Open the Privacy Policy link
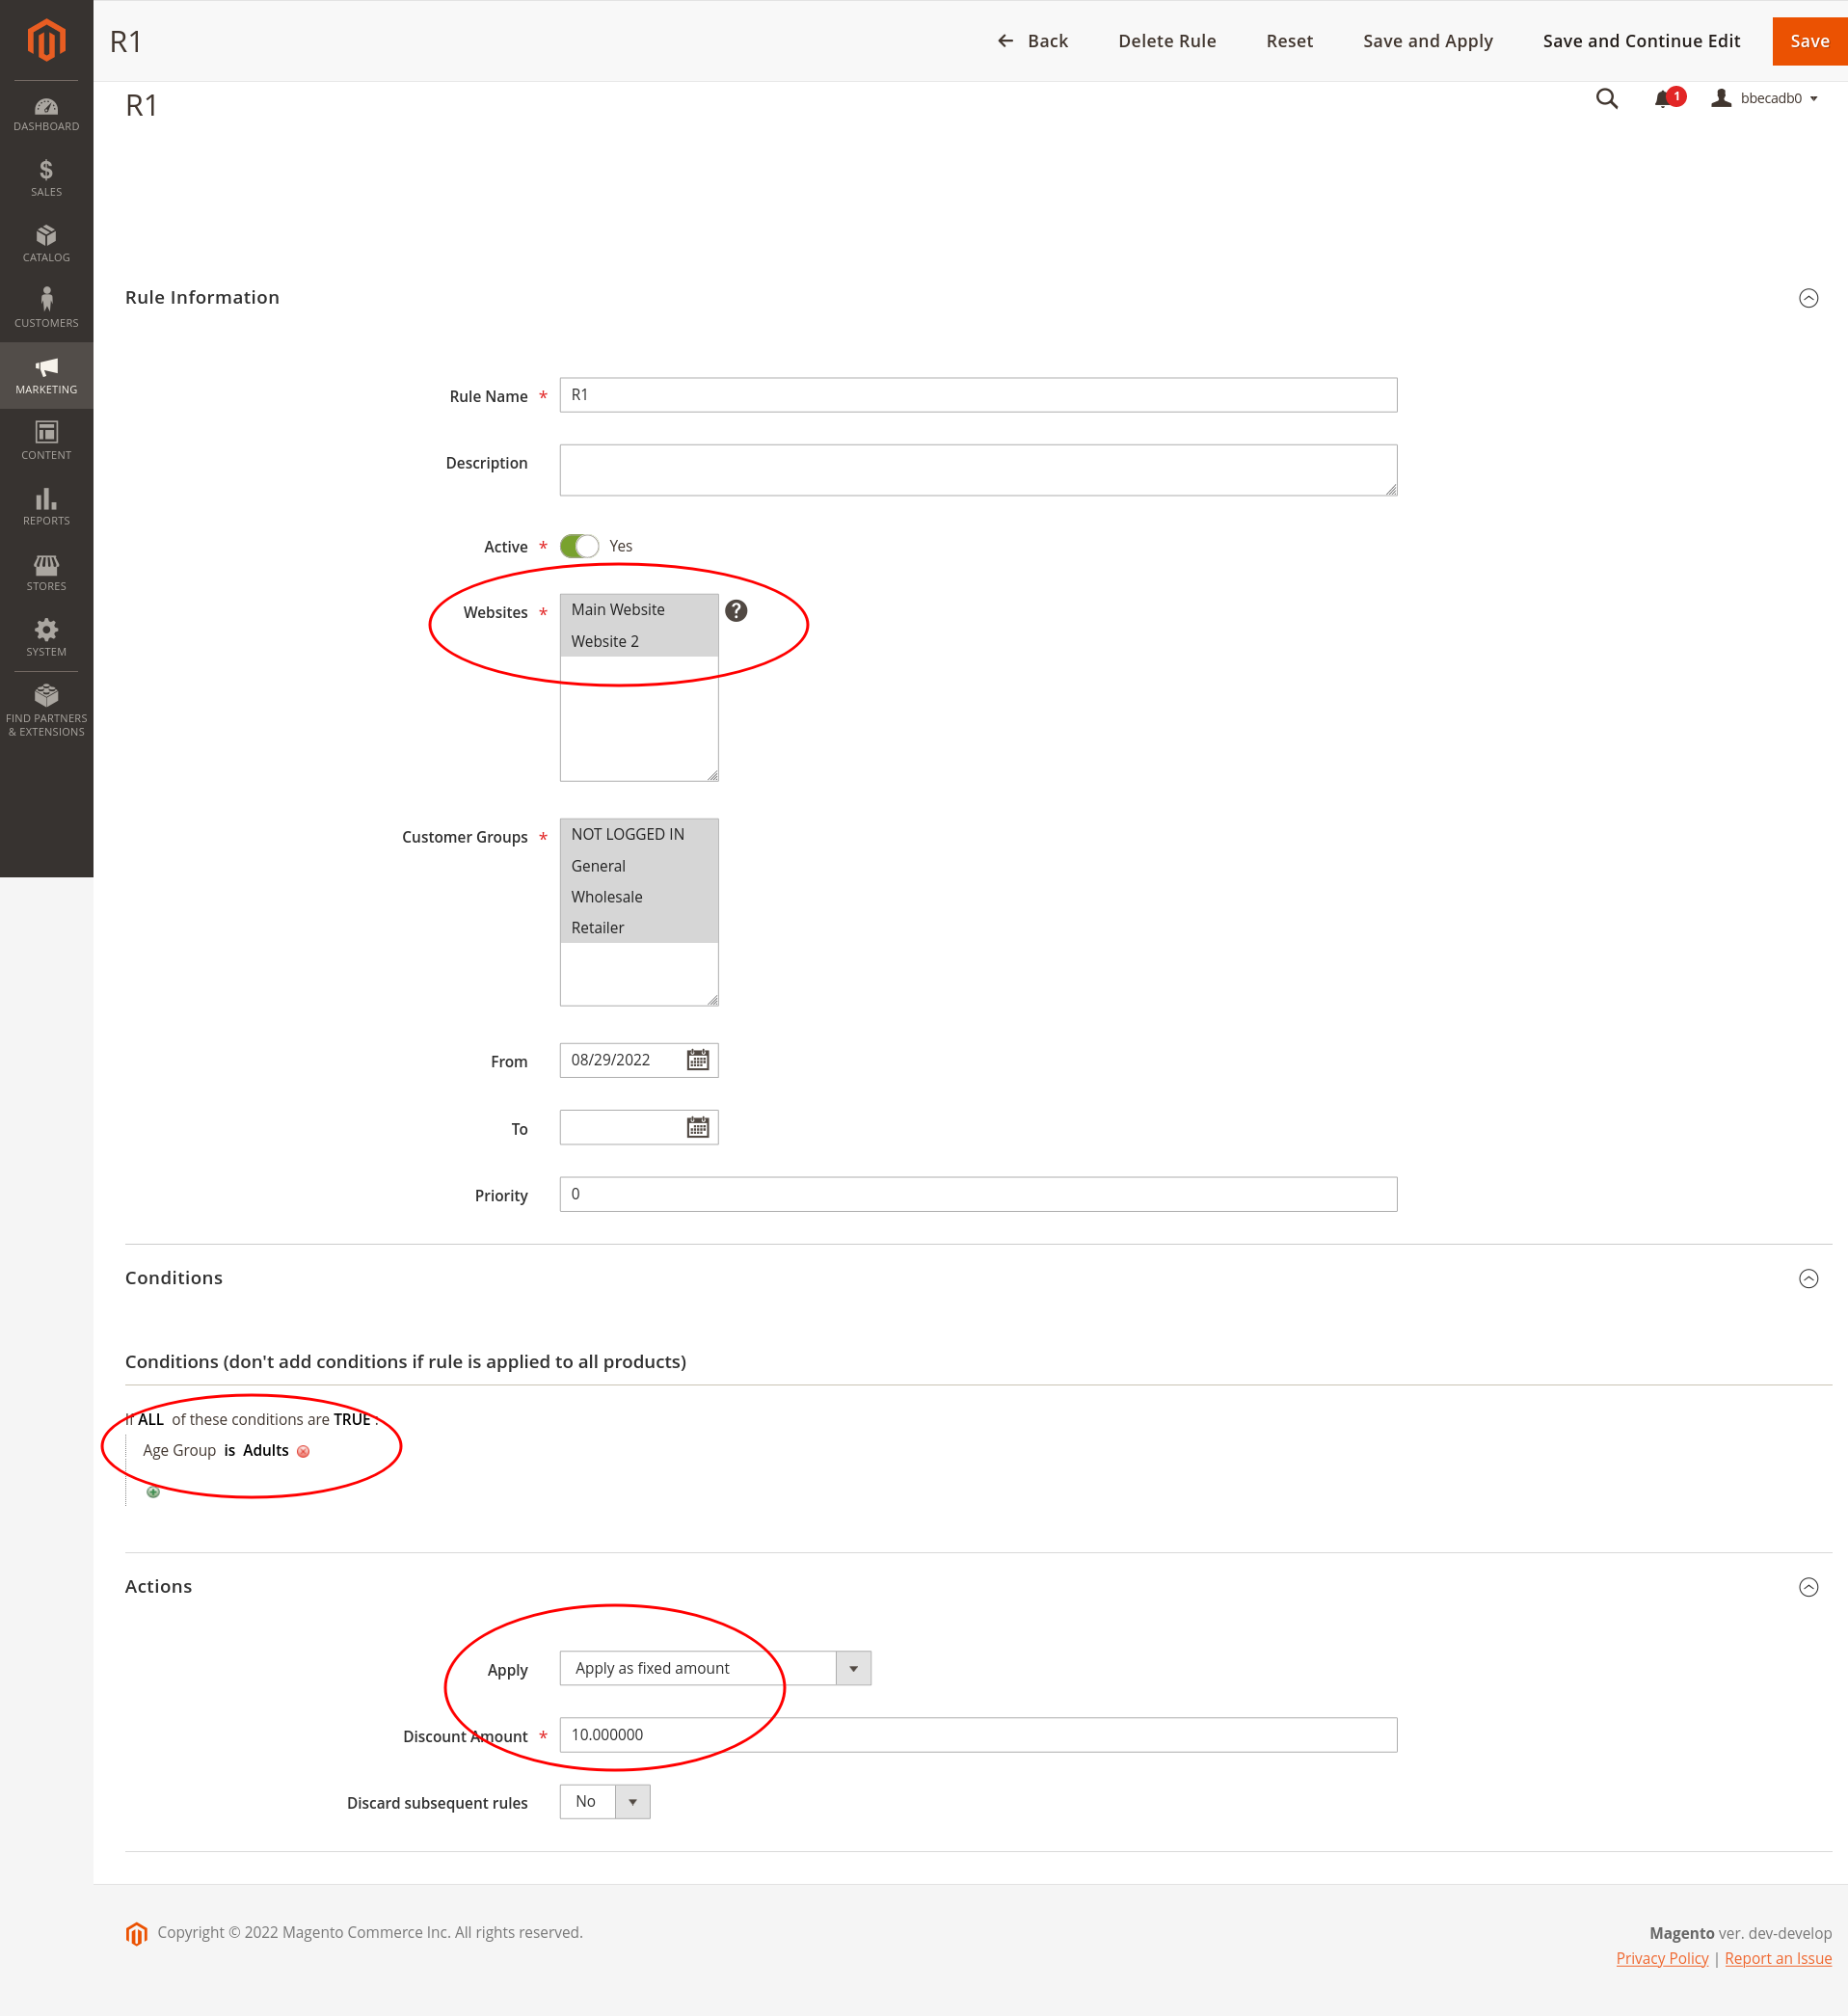 click(x=1661, y=1957)
